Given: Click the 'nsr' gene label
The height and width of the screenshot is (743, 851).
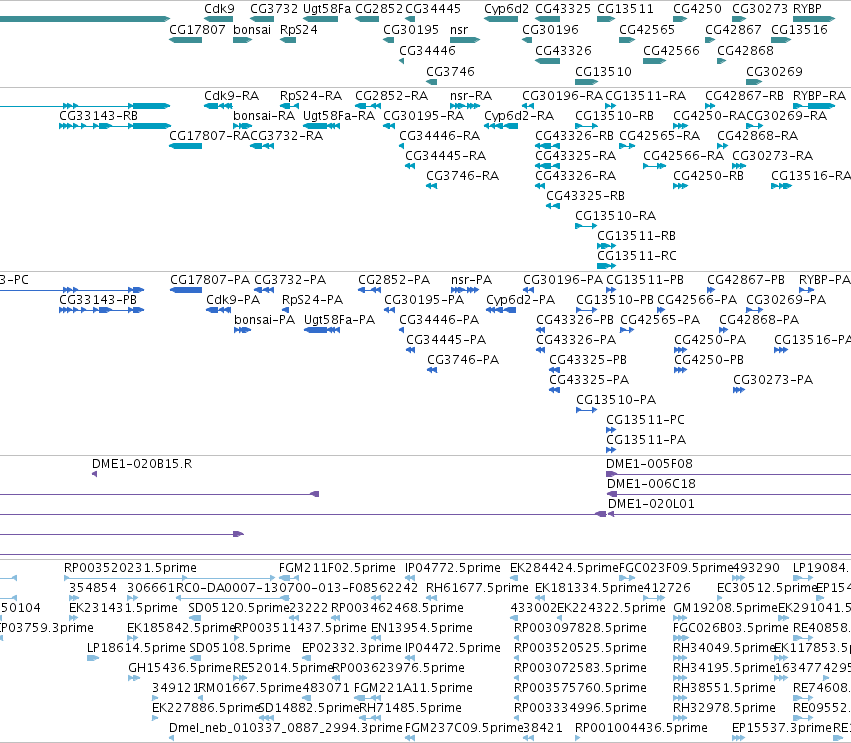Looking at the screenshot, I should click(459, 29).
